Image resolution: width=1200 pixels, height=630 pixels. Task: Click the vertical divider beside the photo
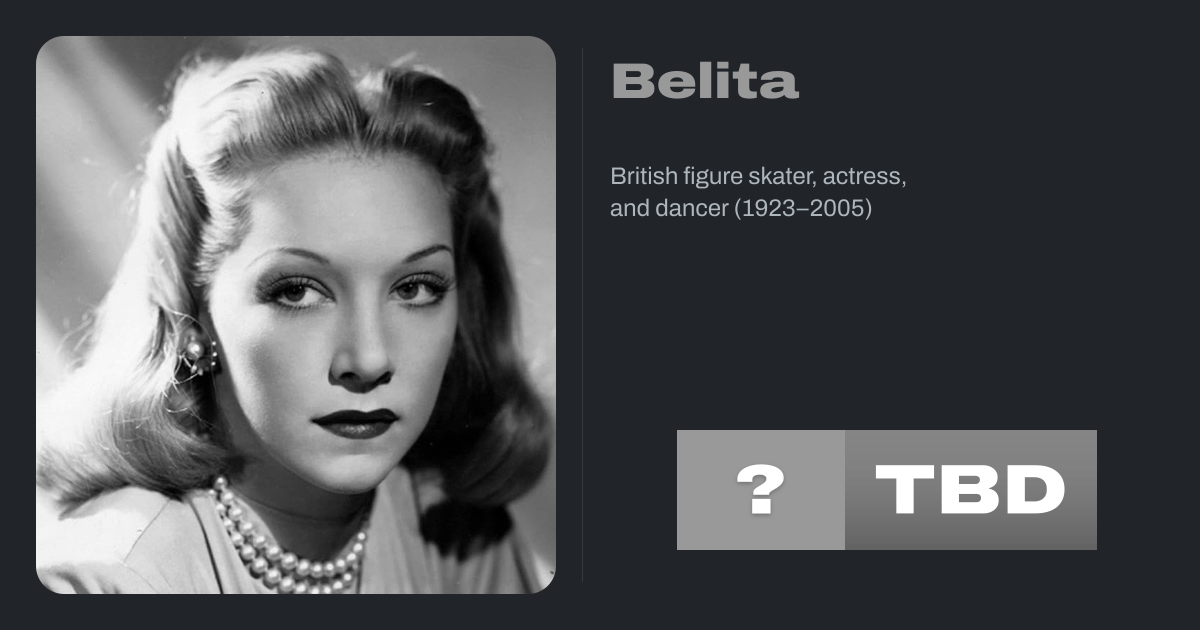[583, 315]
